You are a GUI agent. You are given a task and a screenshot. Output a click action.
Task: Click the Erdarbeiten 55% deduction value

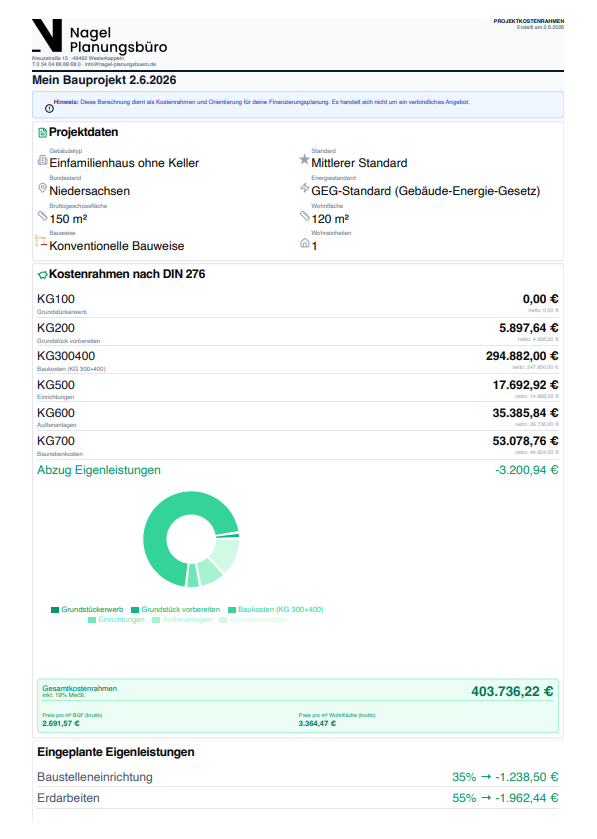505,798
